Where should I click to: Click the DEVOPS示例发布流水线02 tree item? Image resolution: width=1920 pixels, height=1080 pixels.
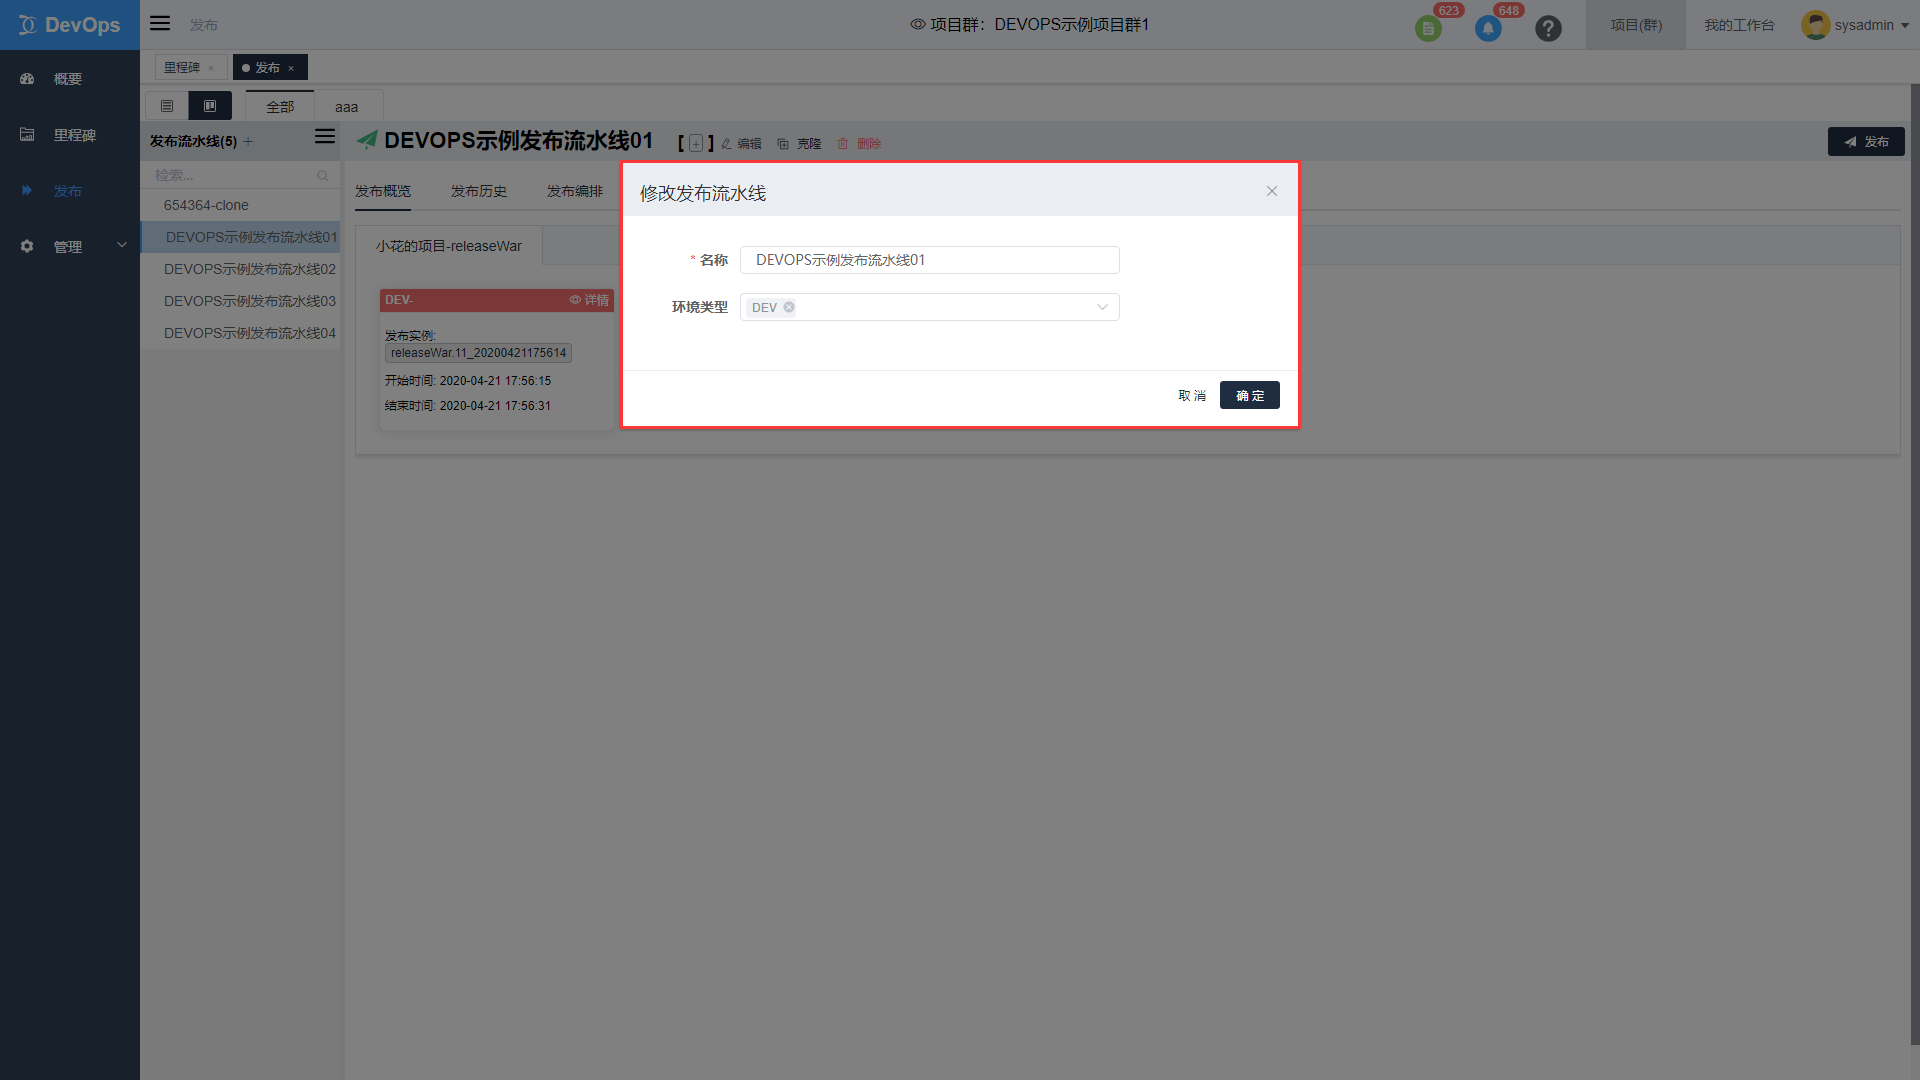point(249,269)
